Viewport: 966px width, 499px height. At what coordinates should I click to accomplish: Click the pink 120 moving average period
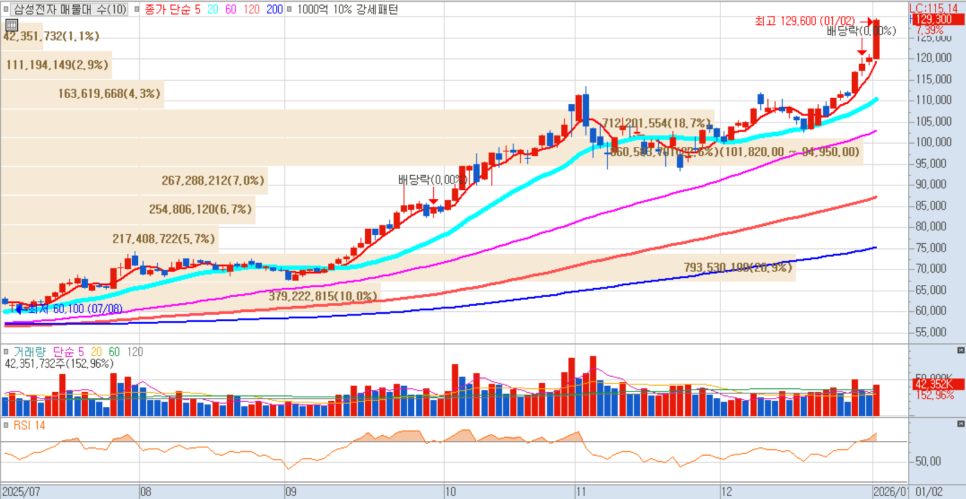[253, 10]
